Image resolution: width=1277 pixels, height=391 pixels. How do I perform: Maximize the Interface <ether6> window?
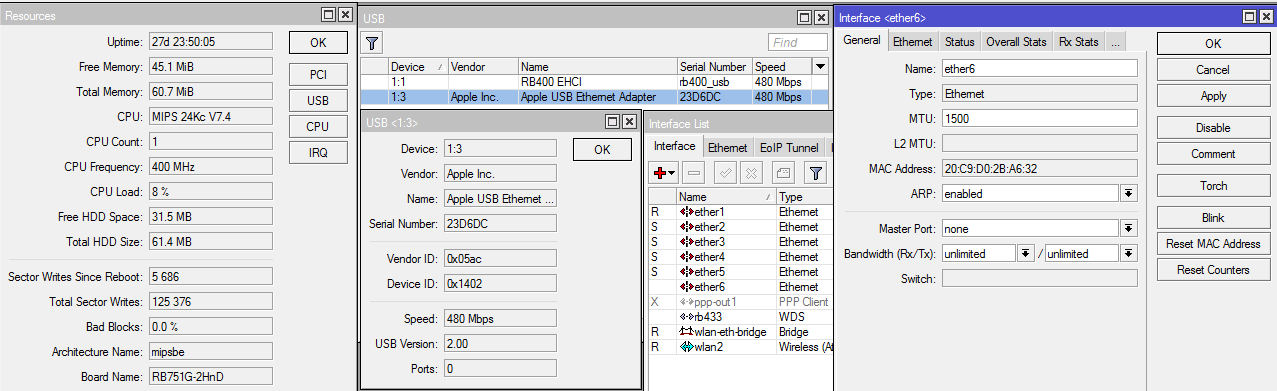tap(1250, 17)
